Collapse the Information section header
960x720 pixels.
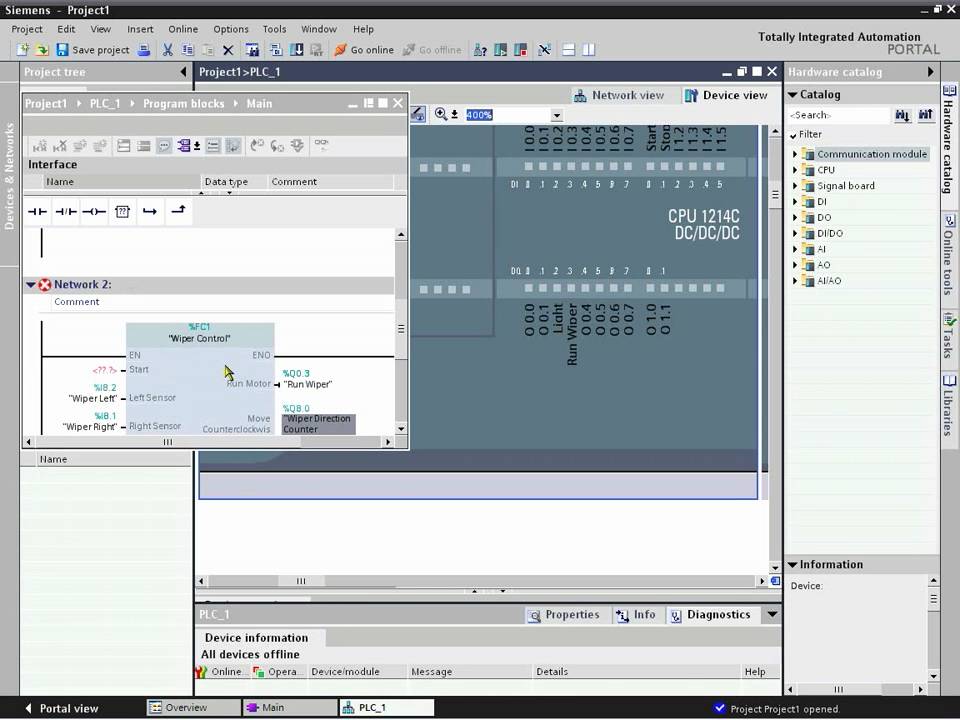[792, 564]
